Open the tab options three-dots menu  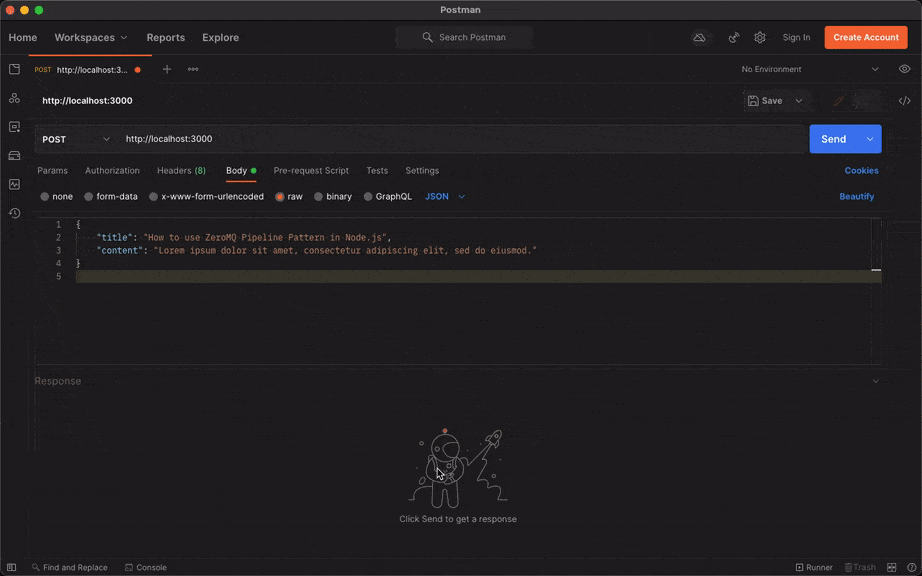click(193, 69)
